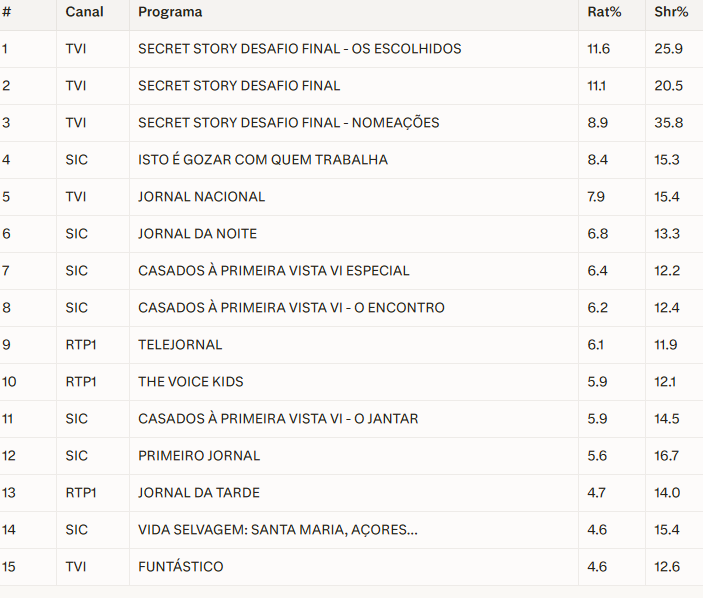Click the Programa column header
This screenshot has height=598, width=703.
point(170,12)
